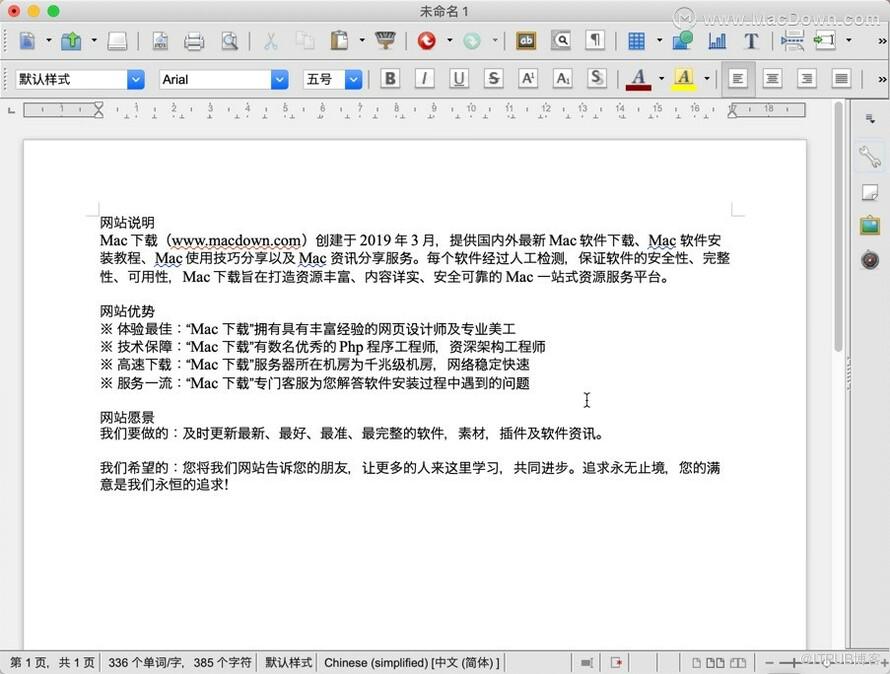Click 默认样式 in the status bar

click(288, 663)
